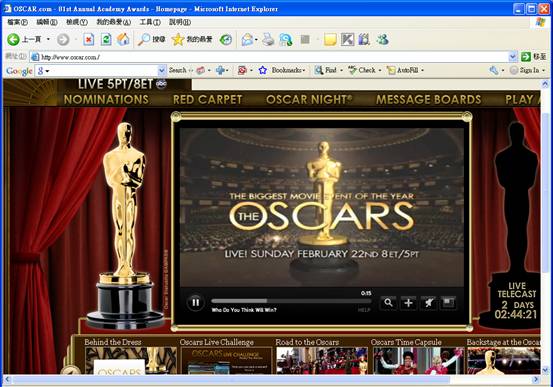Open Google toolbar wrench settings icon
The image size is (553, 387).
click(x=494, y=71)
